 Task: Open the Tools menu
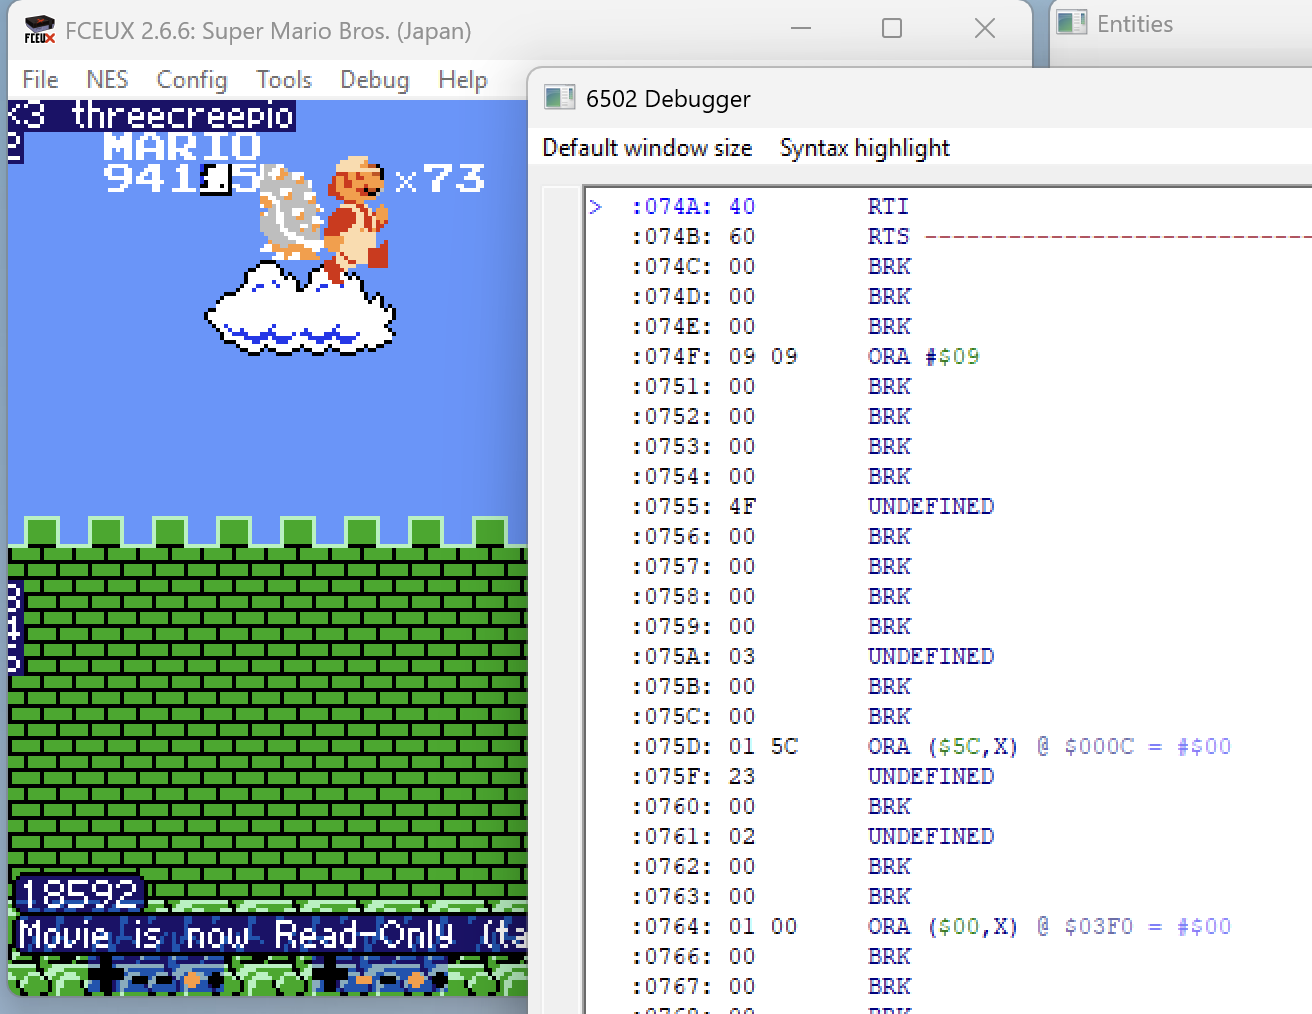point(284,80)
